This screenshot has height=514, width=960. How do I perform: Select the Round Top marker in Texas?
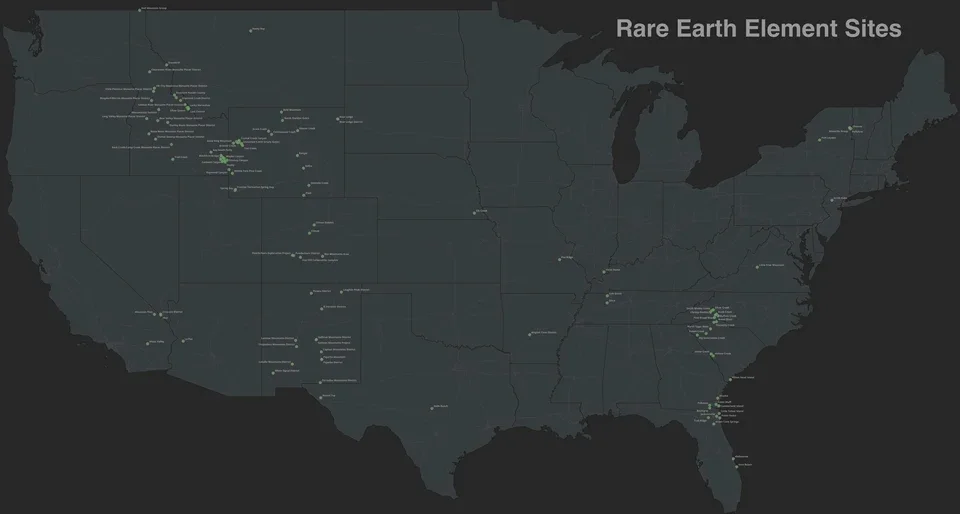coord(321,397)
